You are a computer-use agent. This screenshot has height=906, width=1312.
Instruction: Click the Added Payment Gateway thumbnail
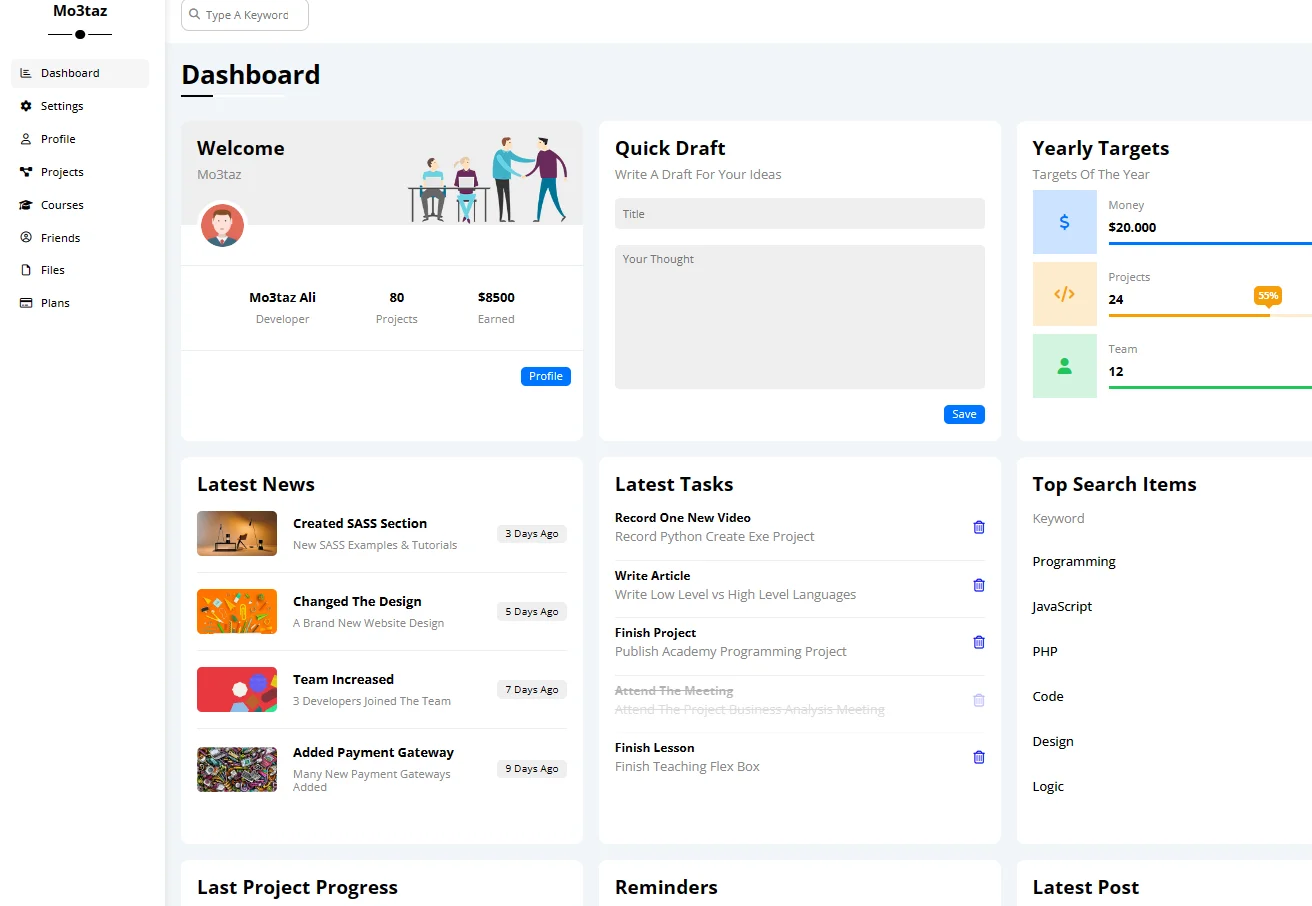(237, 769)
